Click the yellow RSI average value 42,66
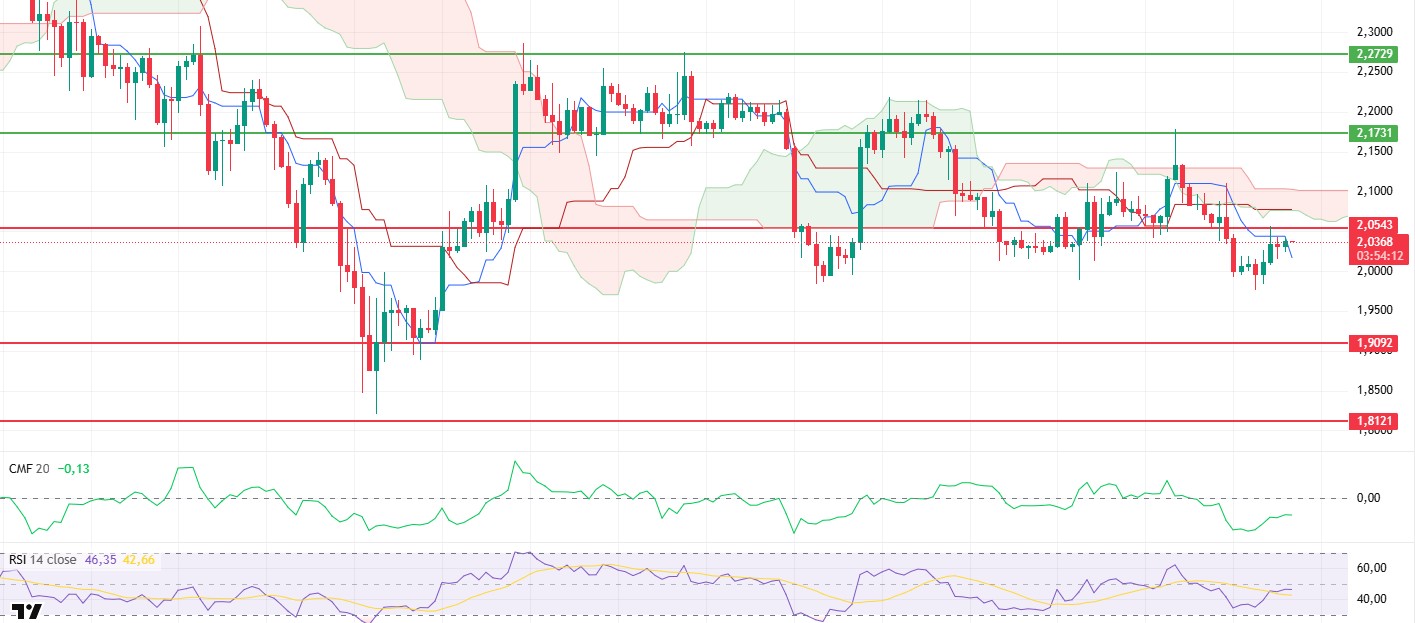This screenshot has height=623, width=1415. coord(138,560)
